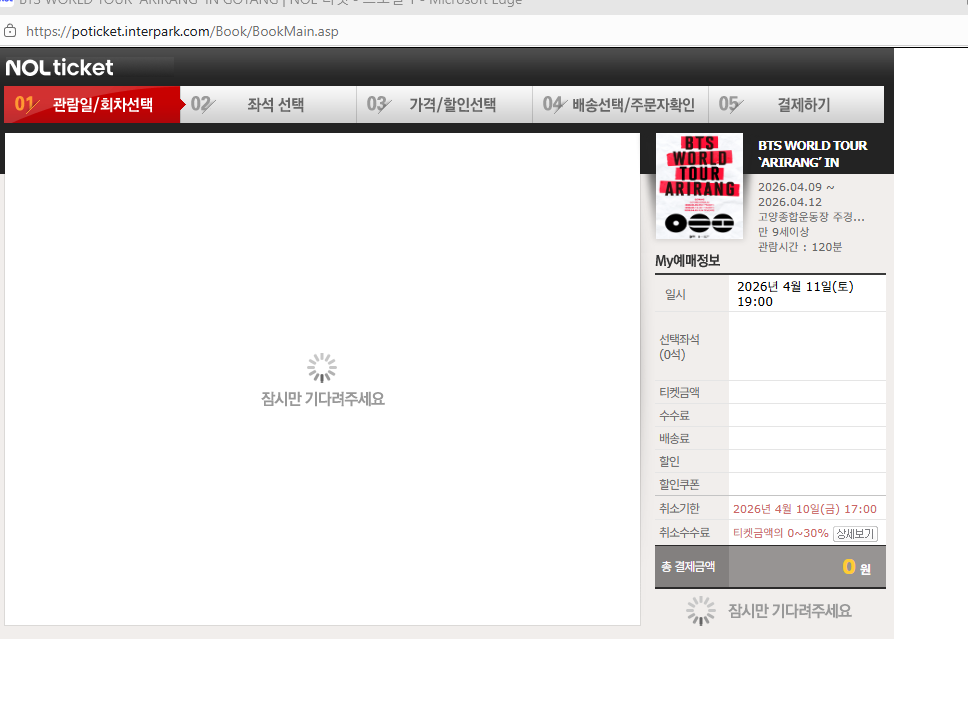Click the BTS World Tour Arirang poster
This screenshot has height=706, width=968.
tap(699, 186)
